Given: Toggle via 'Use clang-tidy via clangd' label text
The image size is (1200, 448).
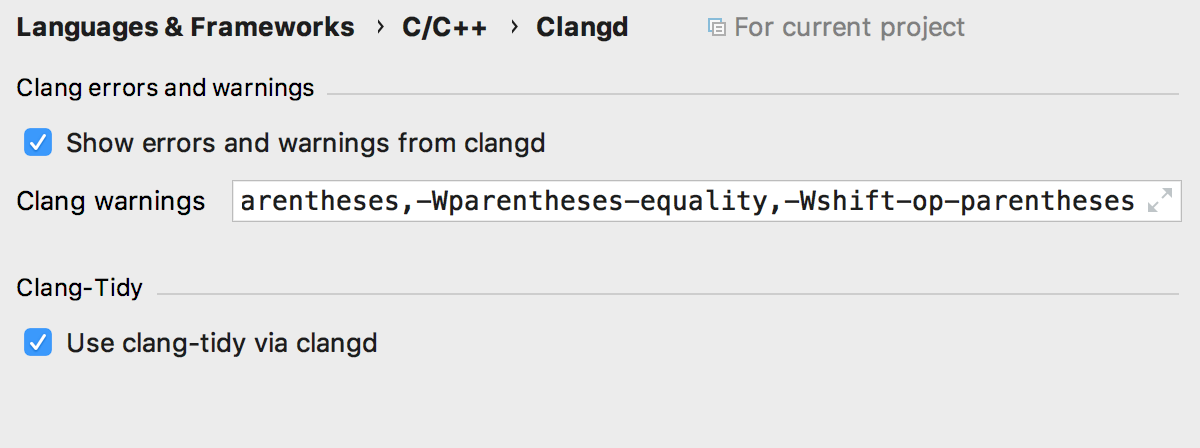Looking at the screenshot, I should 222,344.
